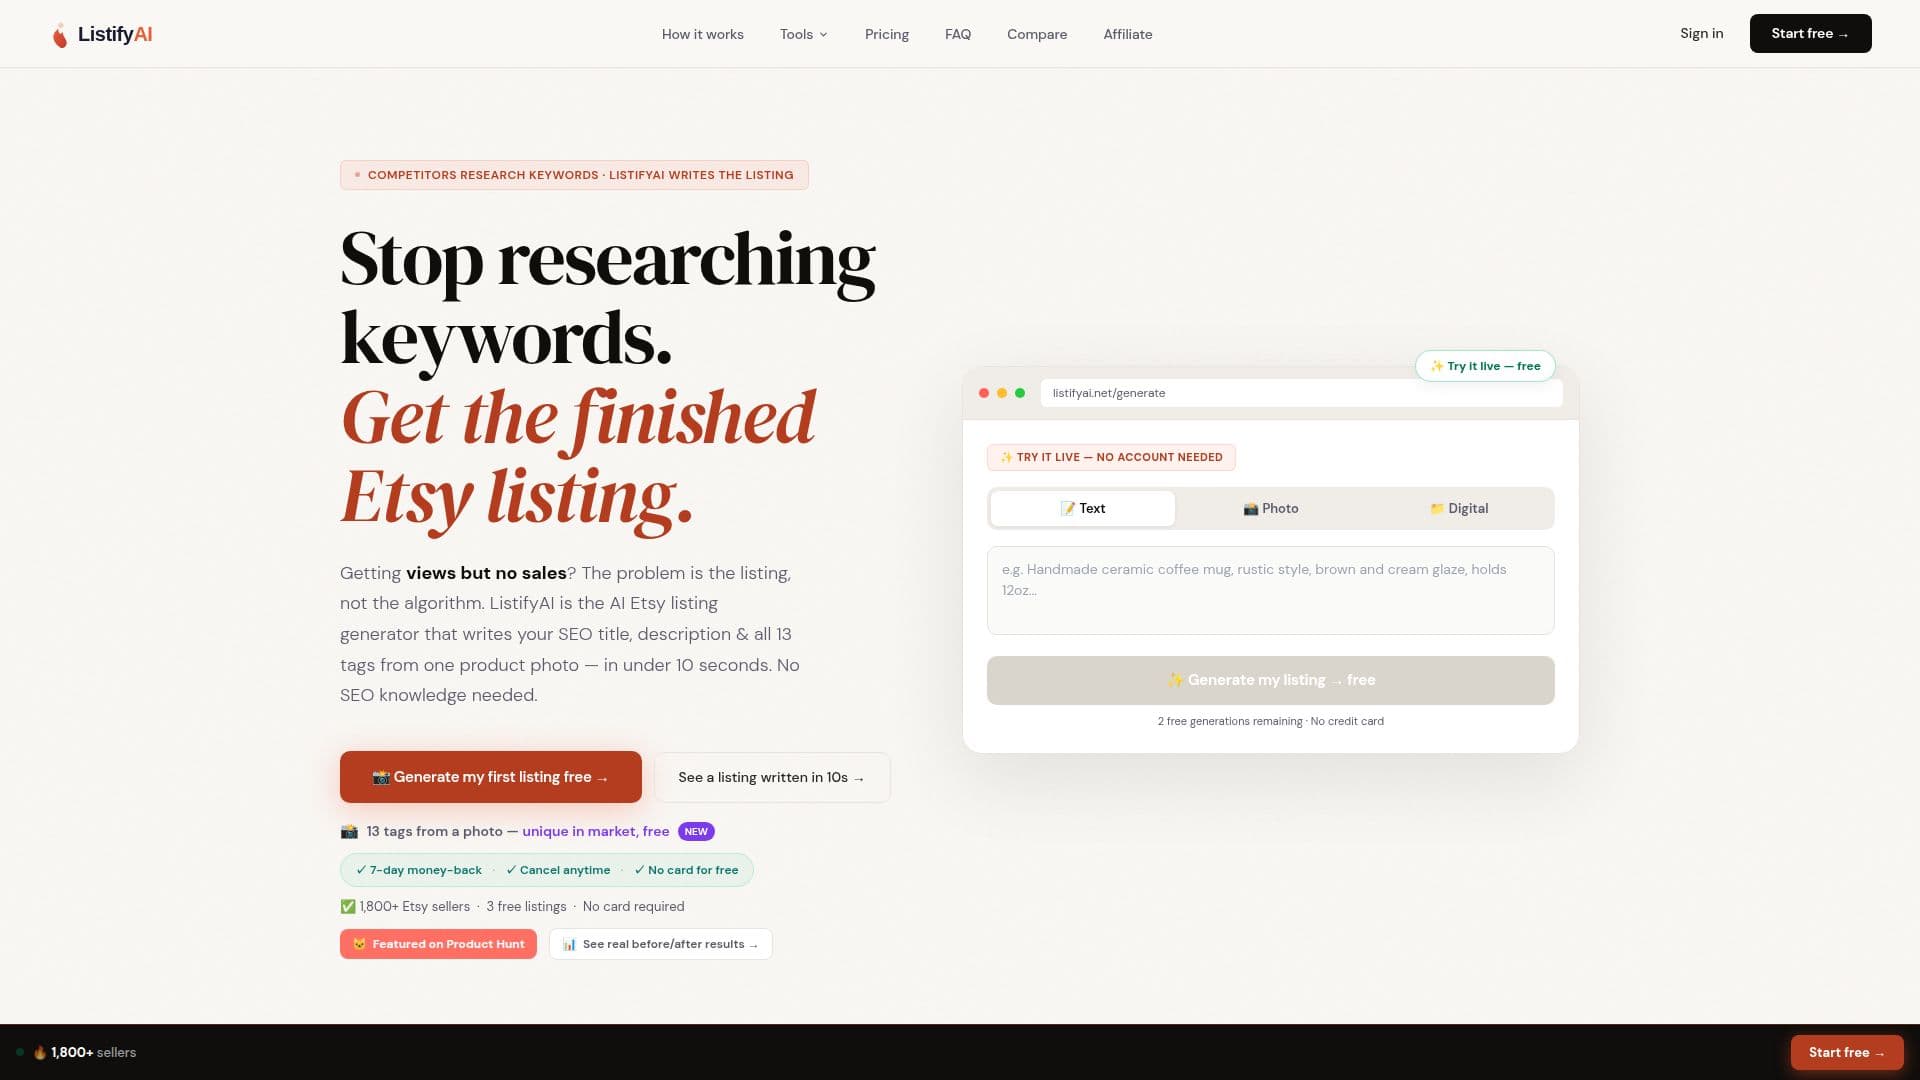Go to the Pricing page
Viewport: 1920px width, 1080px height.
886,34
